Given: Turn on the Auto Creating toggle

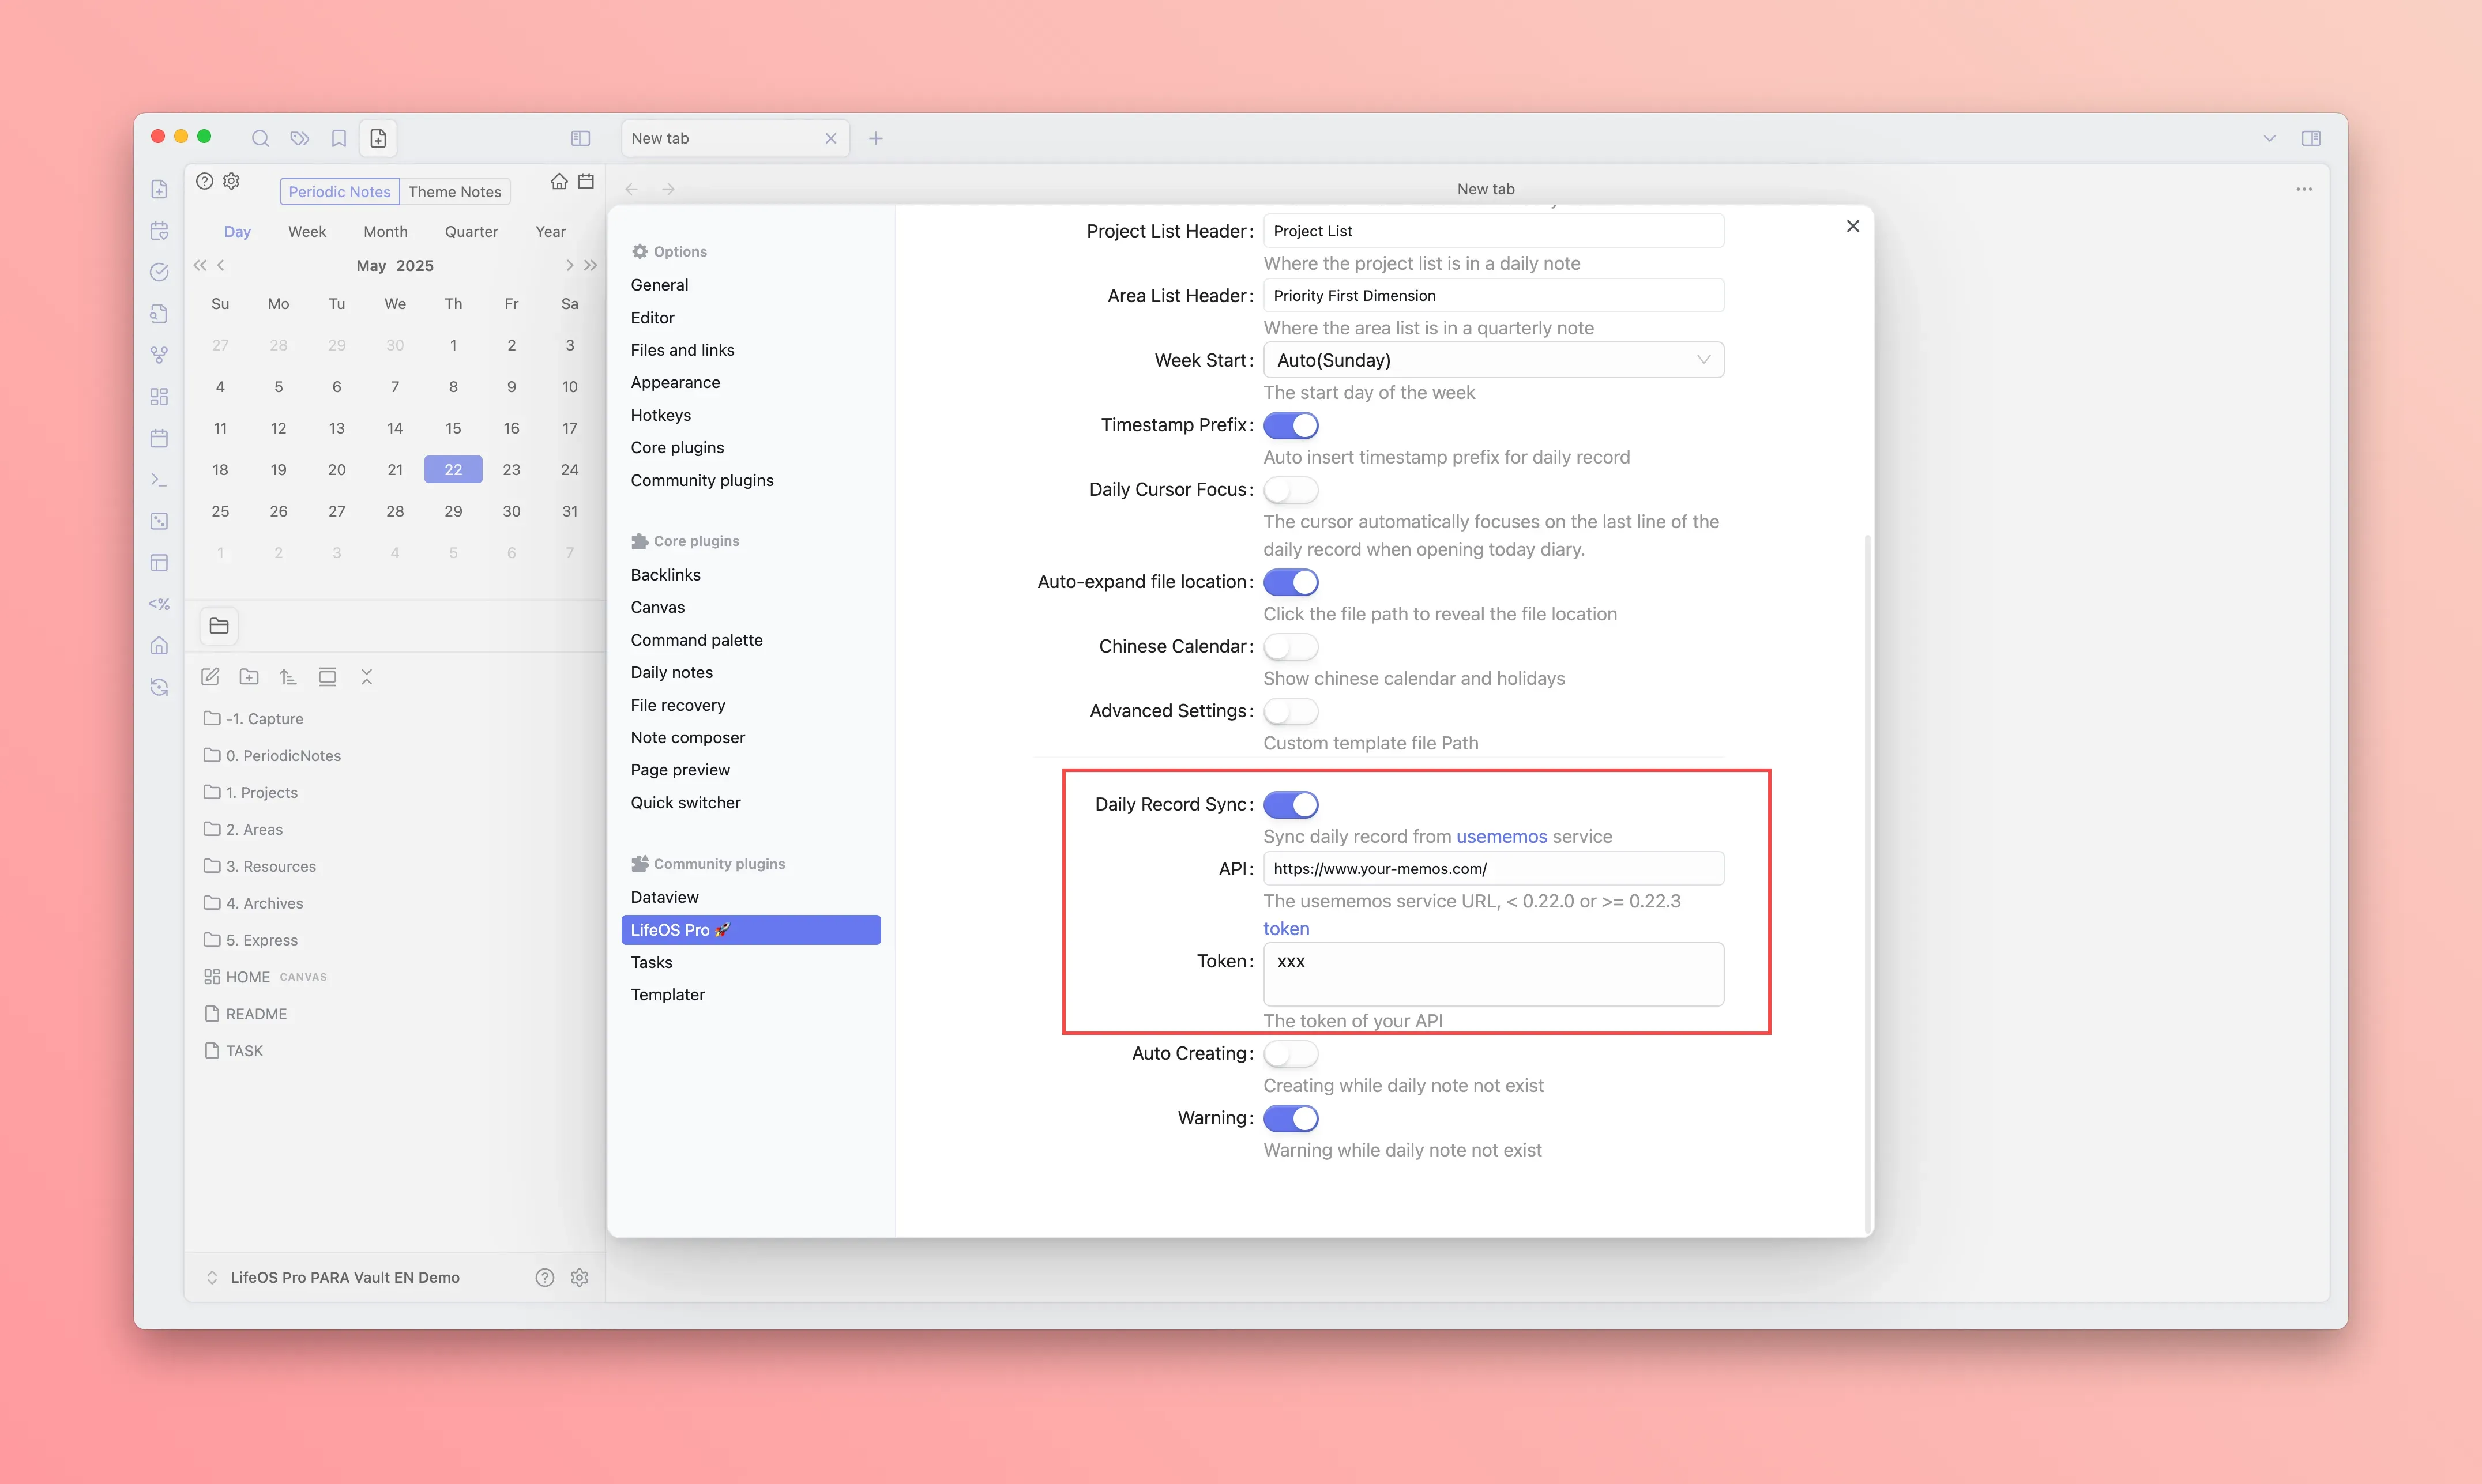Looking at the screenshot, I should click(x=1290, y=1054).
